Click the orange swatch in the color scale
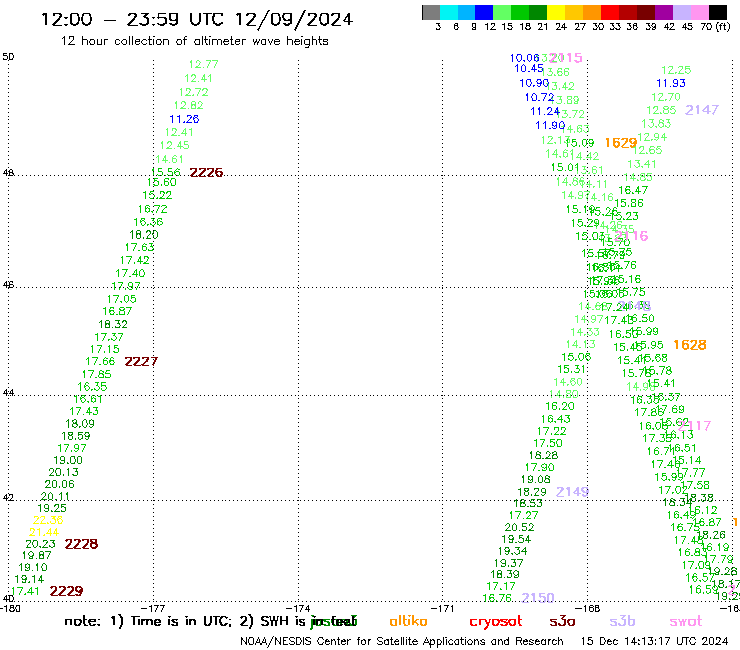This screenshot has height=650, width=740. tap(592, 12)
